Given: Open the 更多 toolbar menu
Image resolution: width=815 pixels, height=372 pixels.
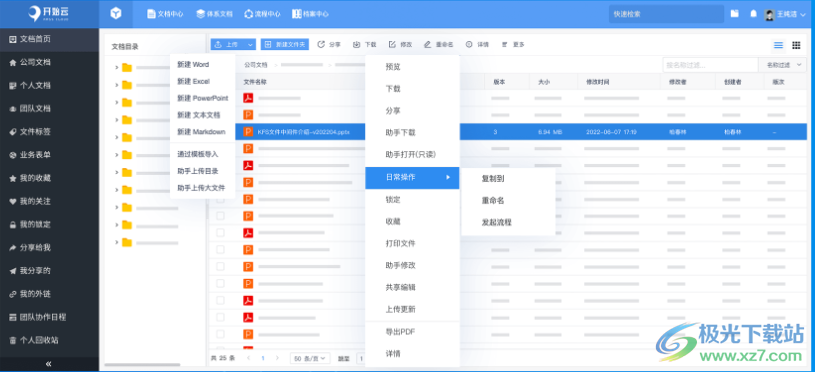Looking at the screenshot, I should 513,45.
